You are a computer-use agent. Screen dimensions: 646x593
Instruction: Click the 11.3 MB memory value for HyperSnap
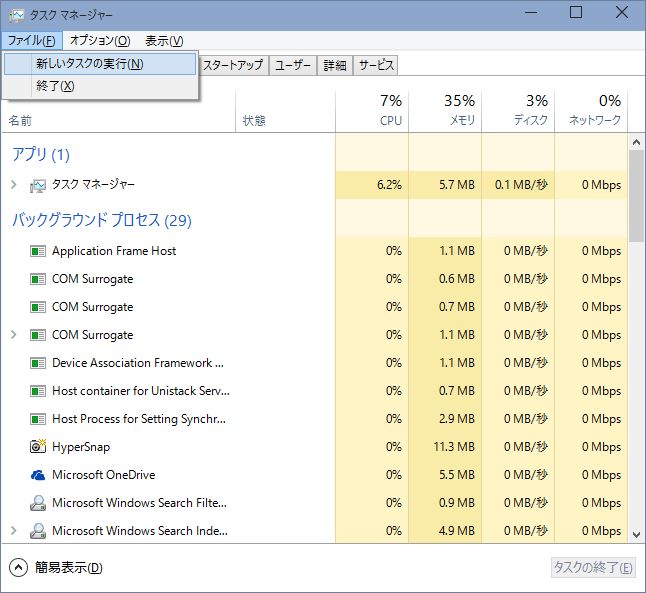[454, 447]
